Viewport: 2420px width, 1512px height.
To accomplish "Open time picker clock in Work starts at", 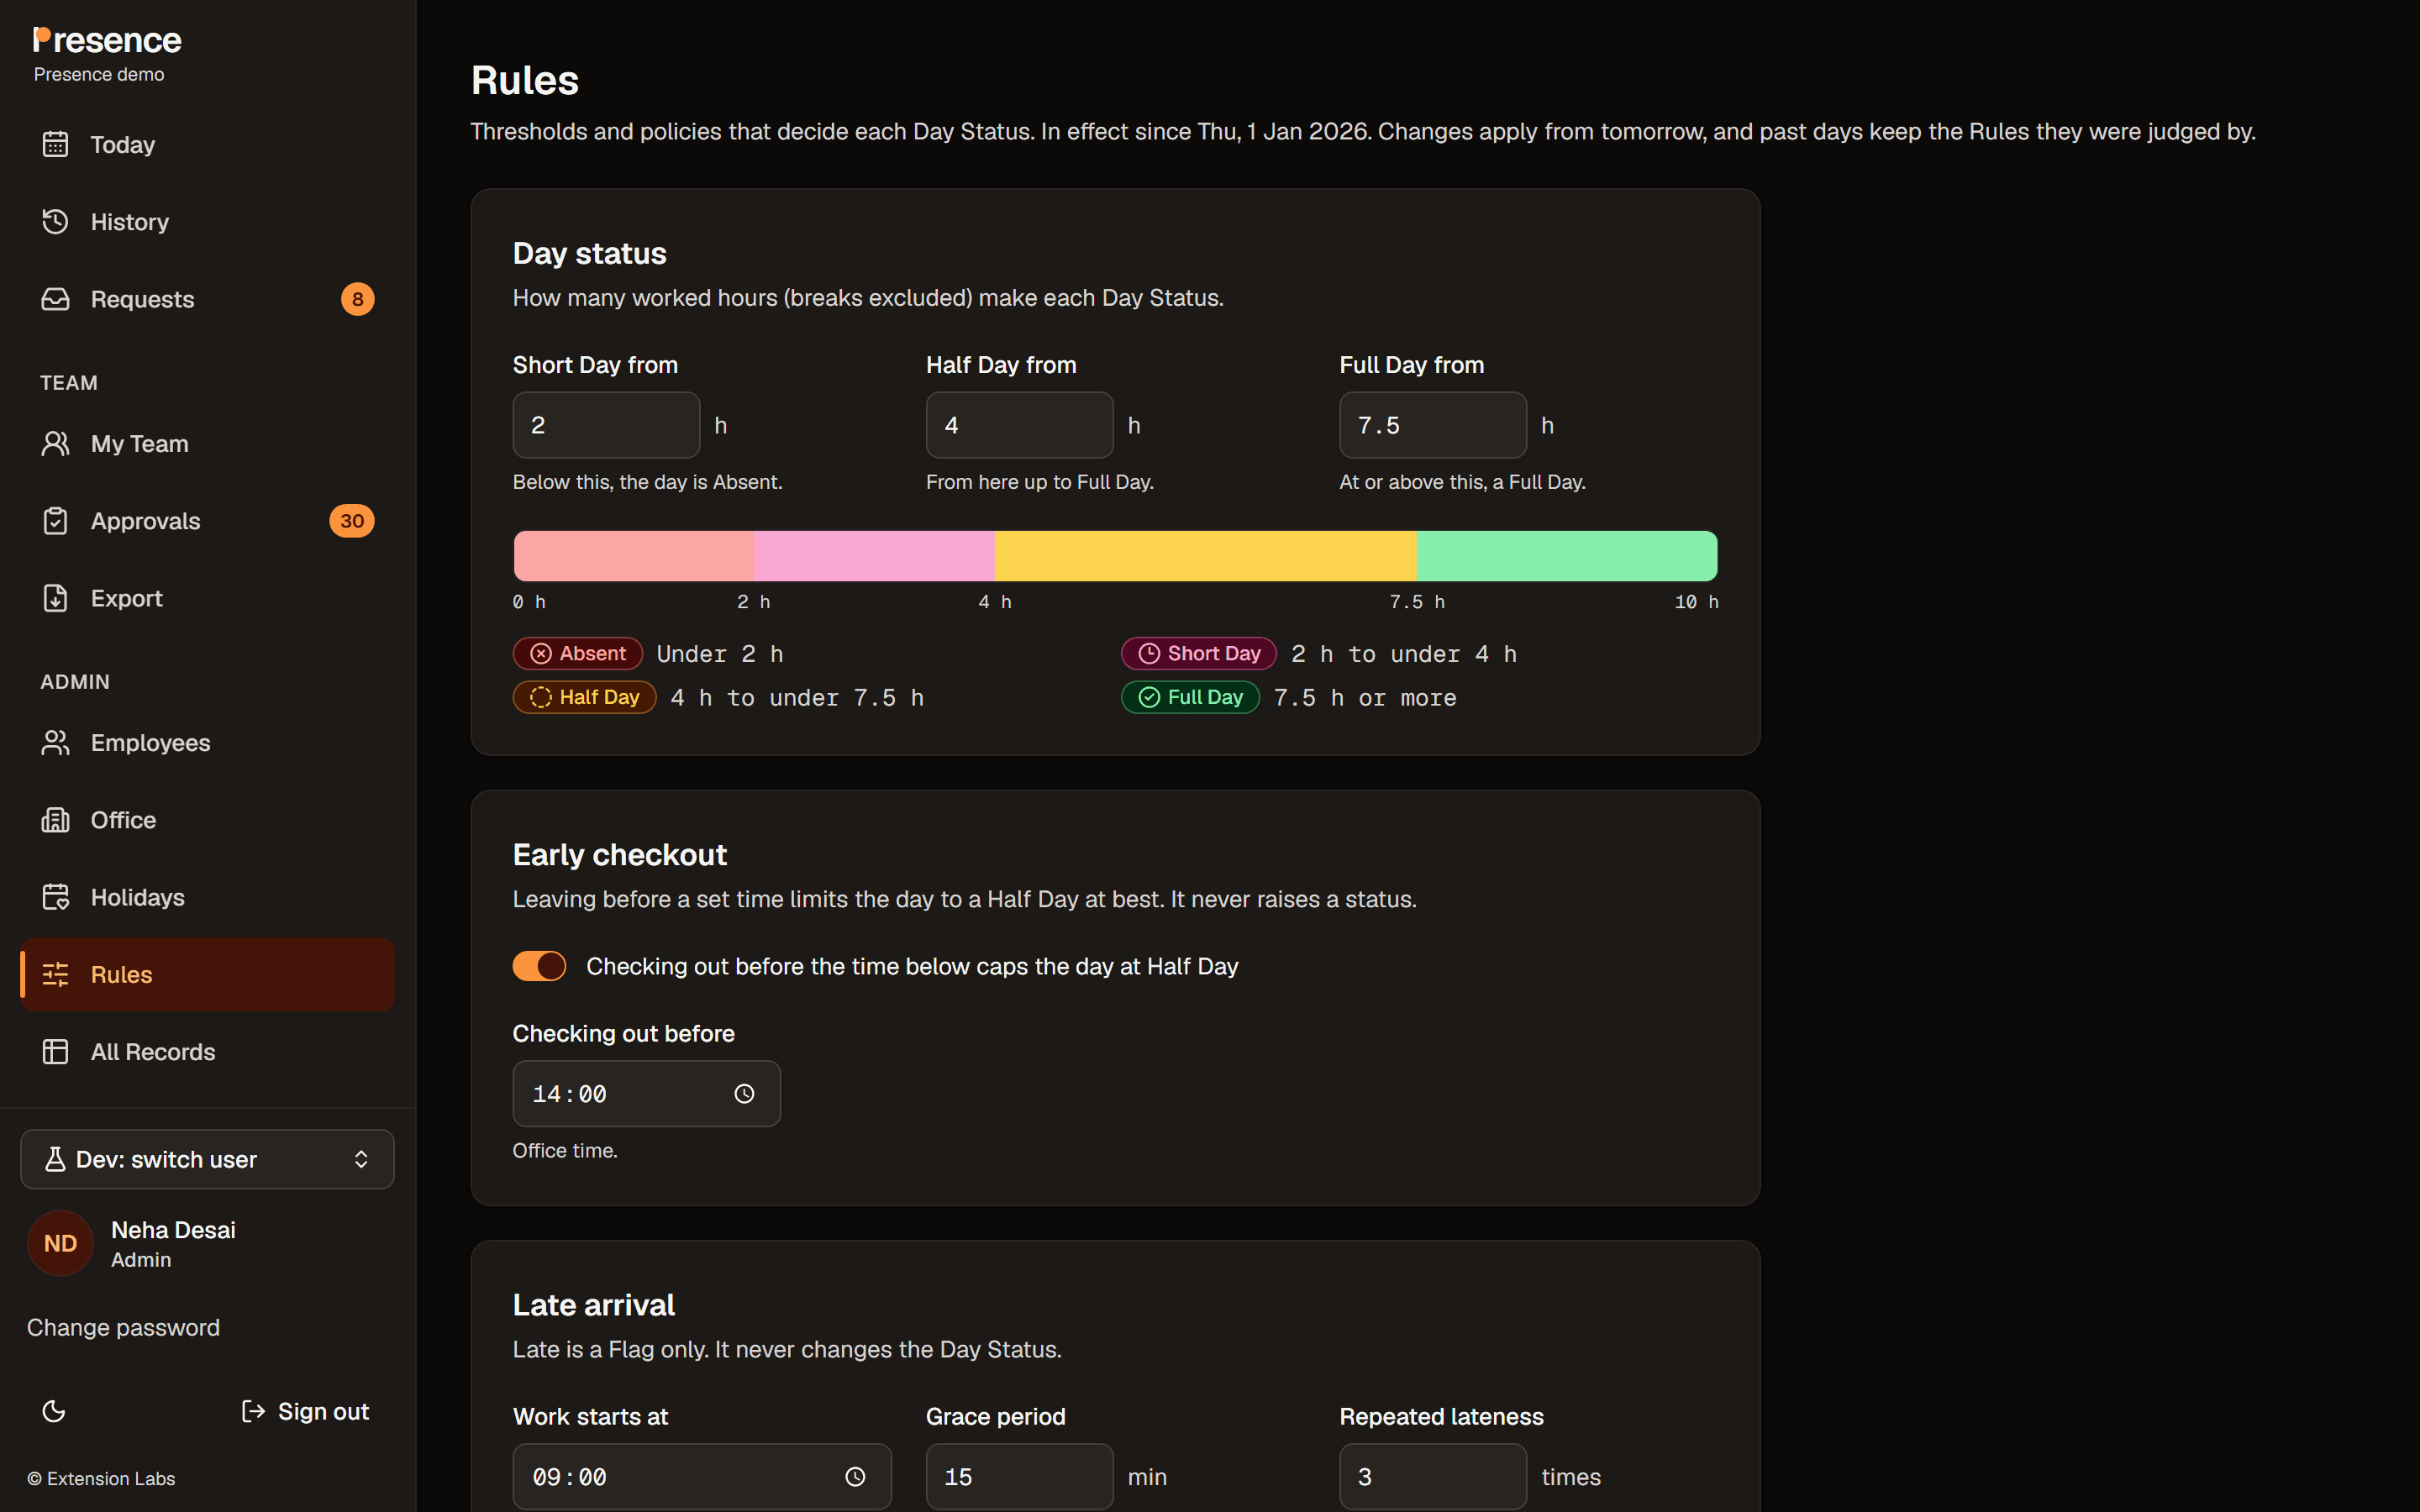I will pos(855,1477).
